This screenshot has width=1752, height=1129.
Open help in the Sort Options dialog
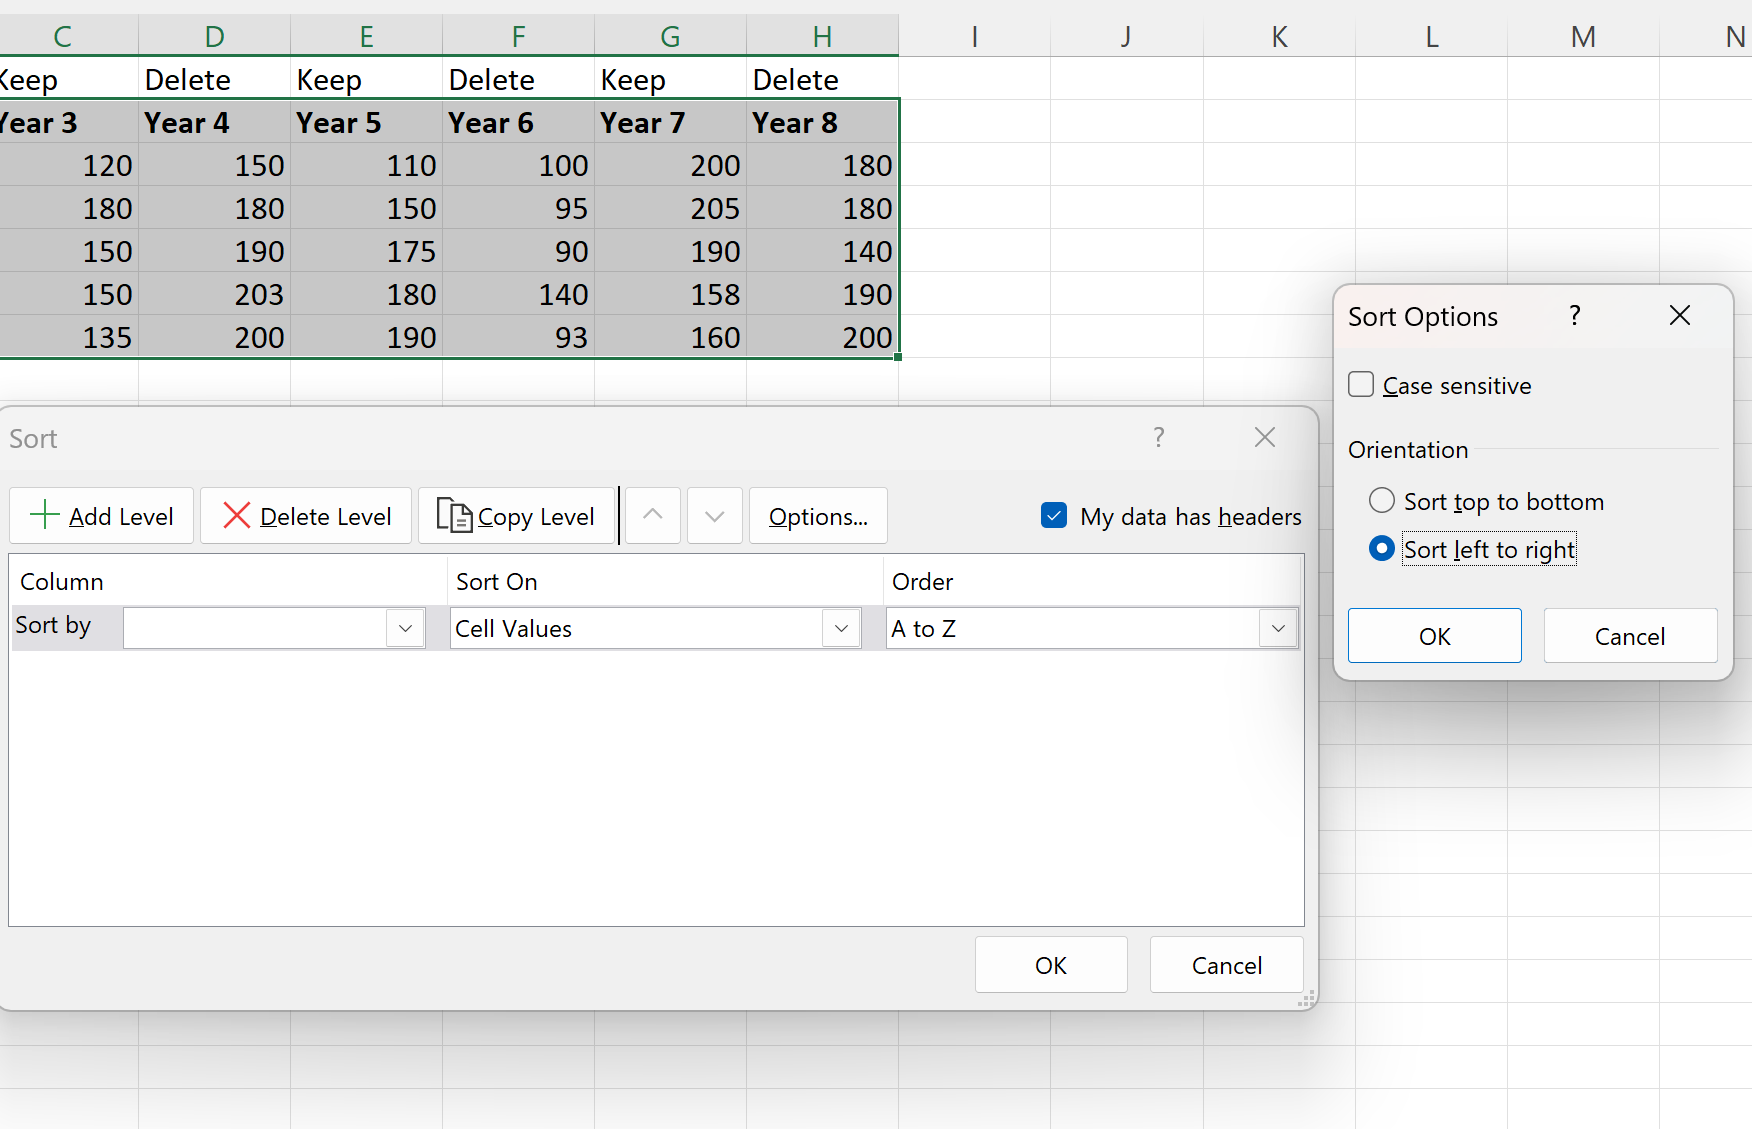click(1574, 315)
